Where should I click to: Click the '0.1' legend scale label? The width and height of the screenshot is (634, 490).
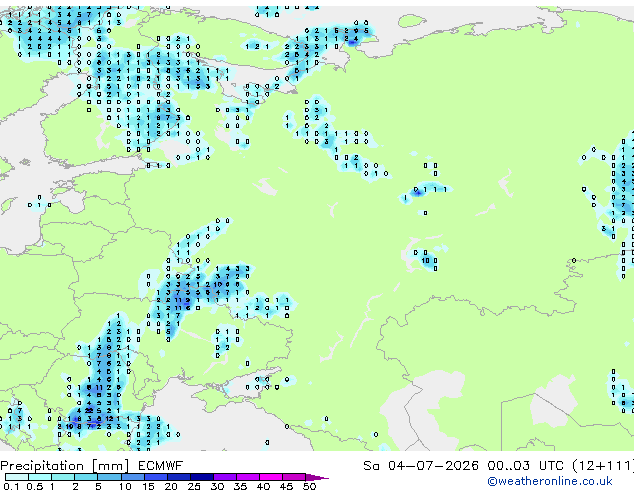11,486
